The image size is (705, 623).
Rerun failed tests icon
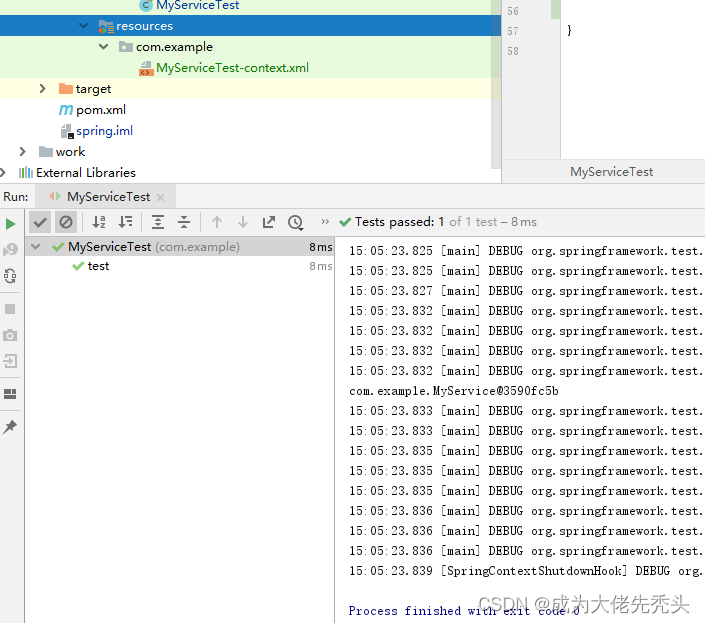(10, 249)
